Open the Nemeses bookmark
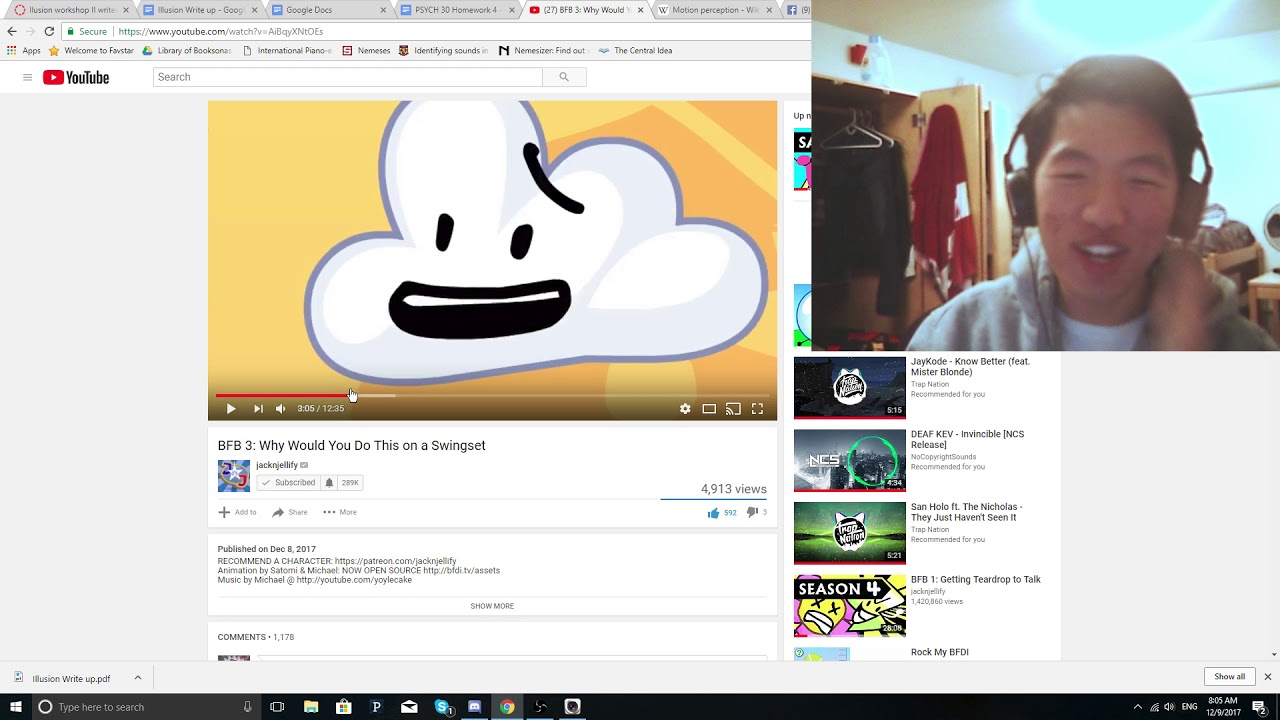This screenshot has width=1280, height=720. click(x=366, y=50)
